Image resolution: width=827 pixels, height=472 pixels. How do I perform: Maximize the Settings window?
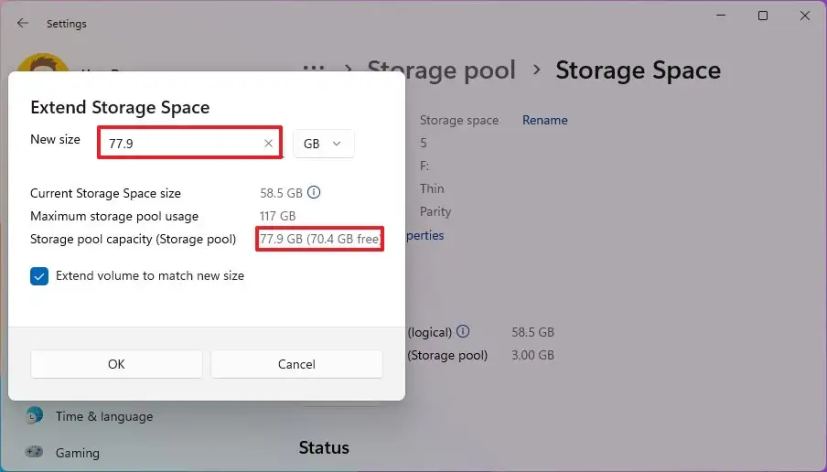(x=763, y=16)
